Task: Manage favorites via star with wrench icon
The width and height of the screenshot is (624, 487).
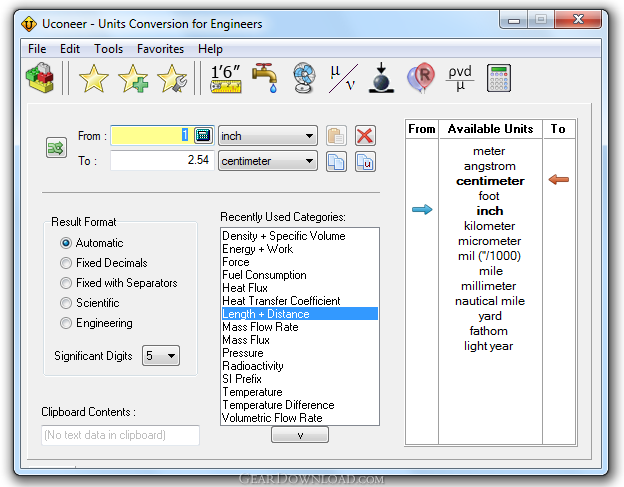Action: point(172,78)
